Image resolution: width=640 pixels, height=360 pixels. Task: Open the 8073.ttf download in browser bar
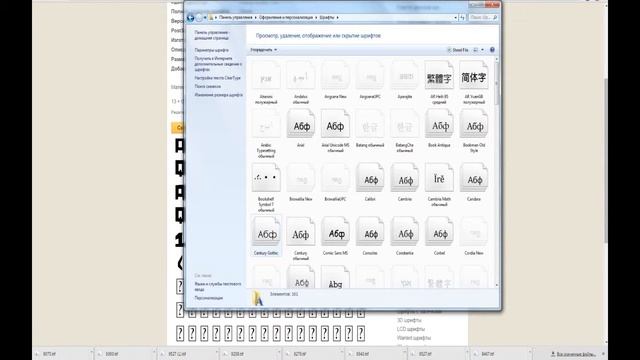(x=62, y=354)
